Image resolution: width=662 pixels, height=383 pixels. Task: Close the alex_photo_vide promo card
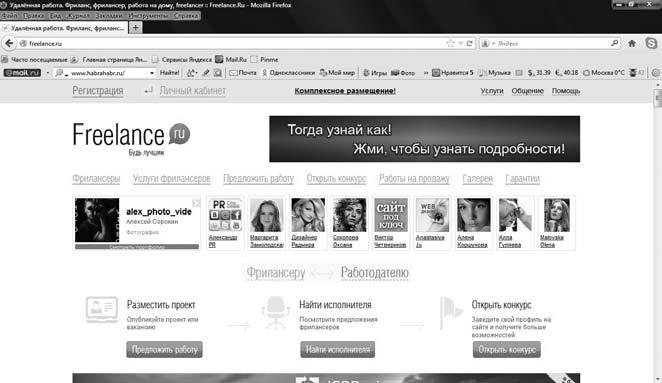click(196, 203)
